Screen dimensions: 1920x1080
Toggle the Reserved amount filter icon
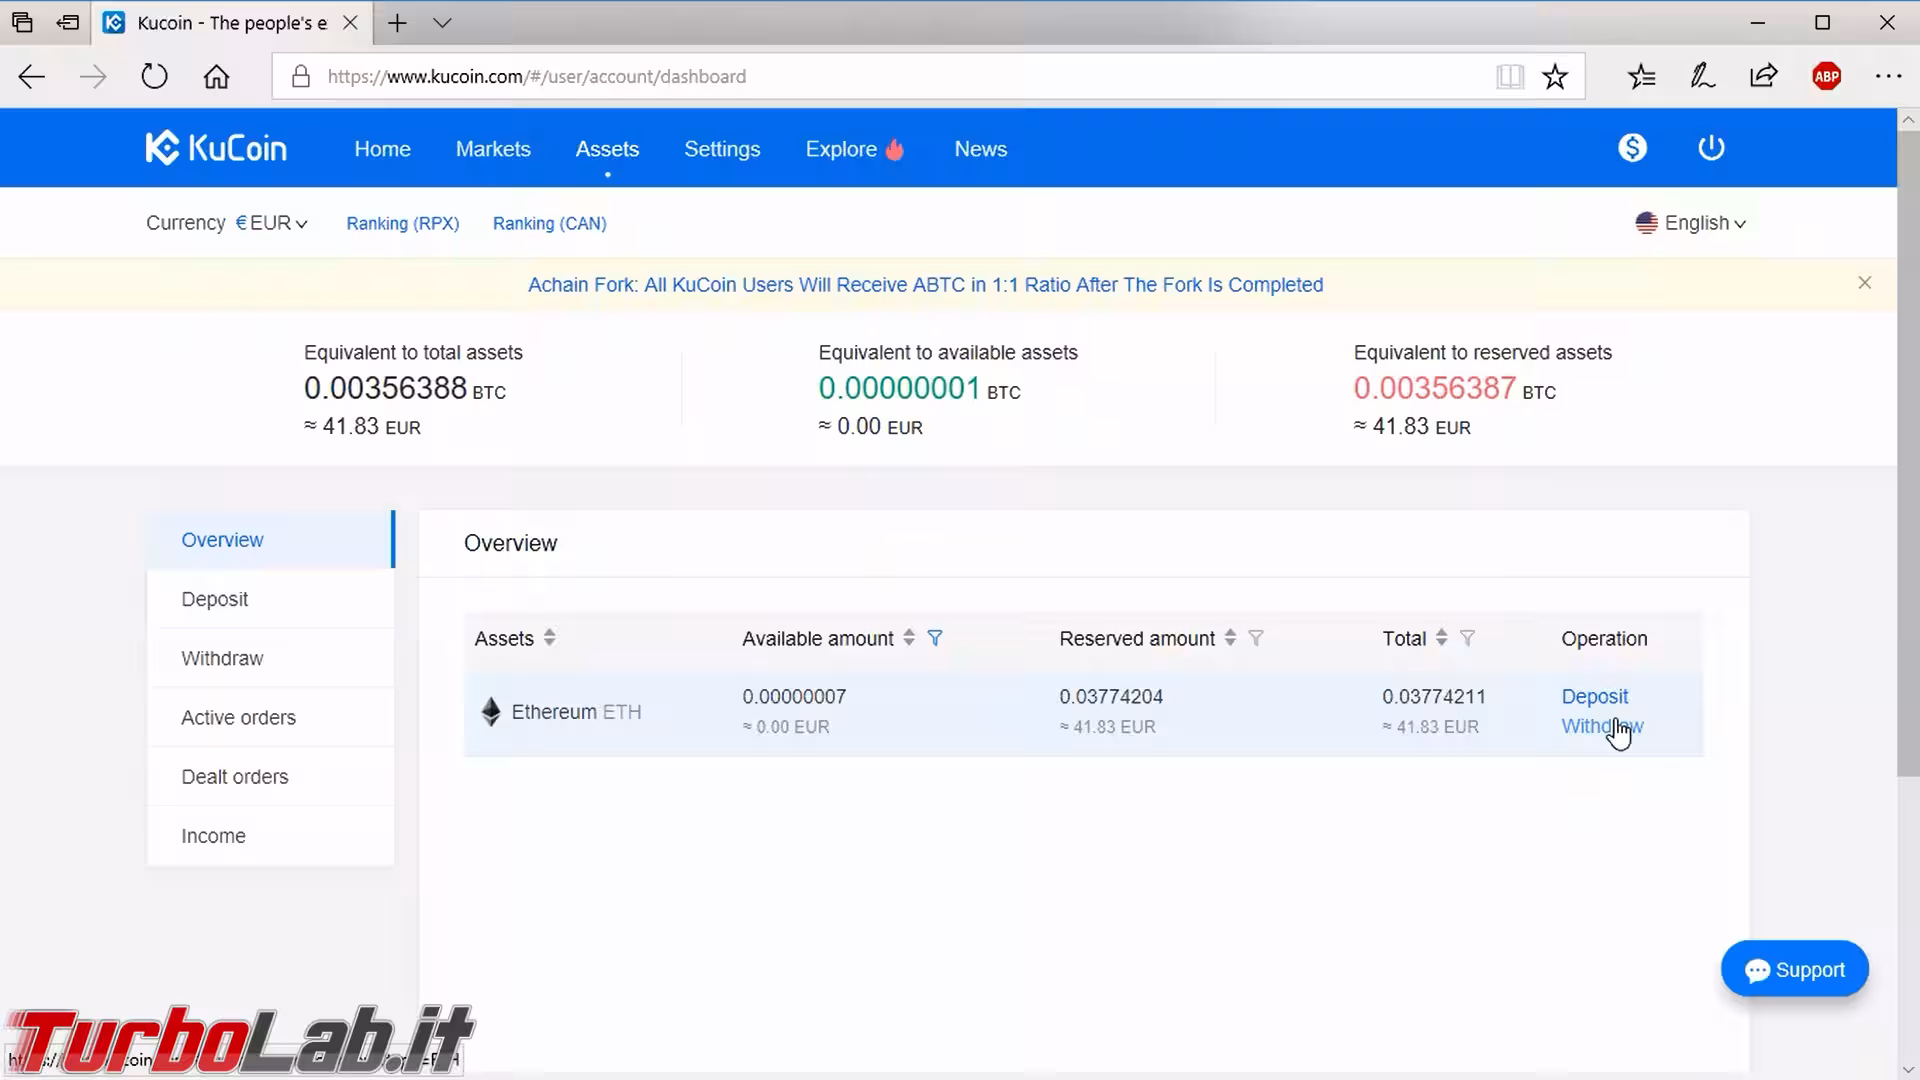1256,638
